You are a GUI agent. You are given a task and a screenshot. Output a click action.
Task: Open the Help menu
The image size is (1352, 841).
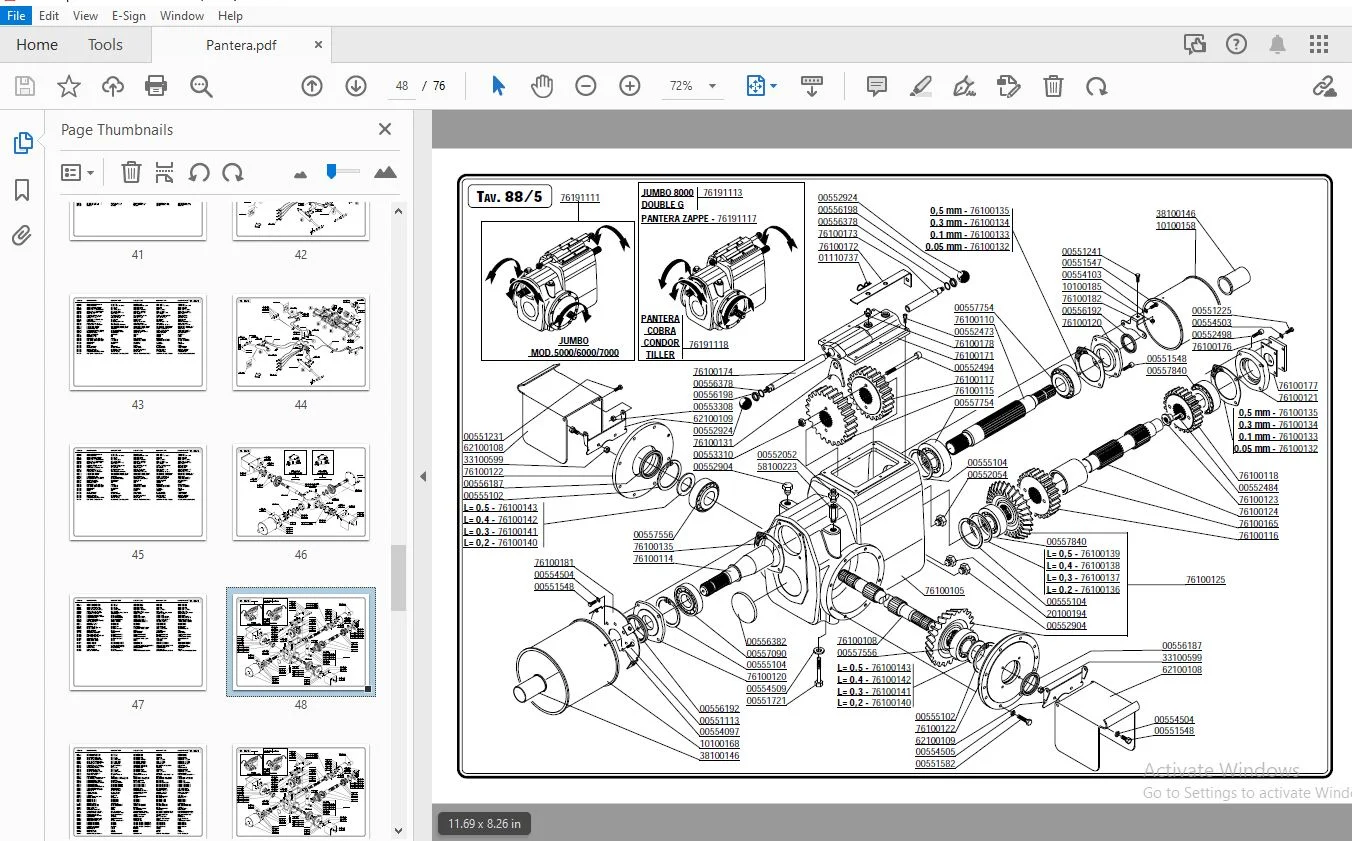(230, 15)
